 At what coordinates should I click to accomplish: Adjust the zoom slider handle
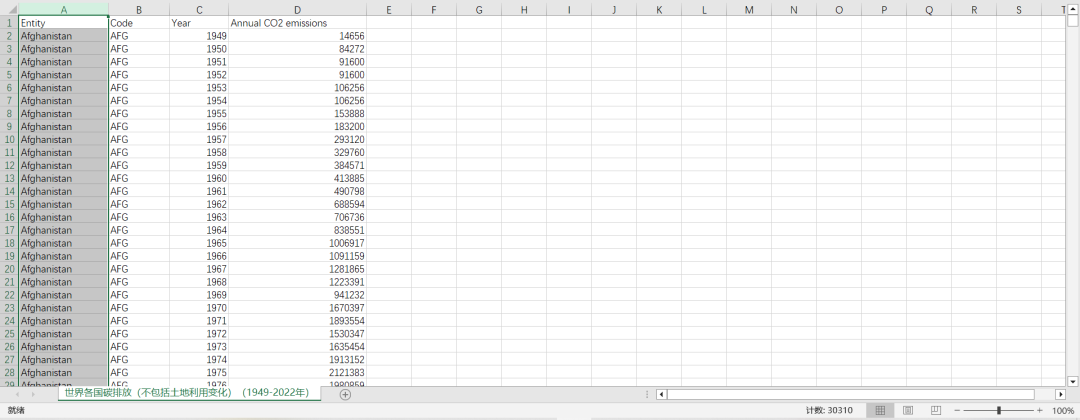pos(999,410)
